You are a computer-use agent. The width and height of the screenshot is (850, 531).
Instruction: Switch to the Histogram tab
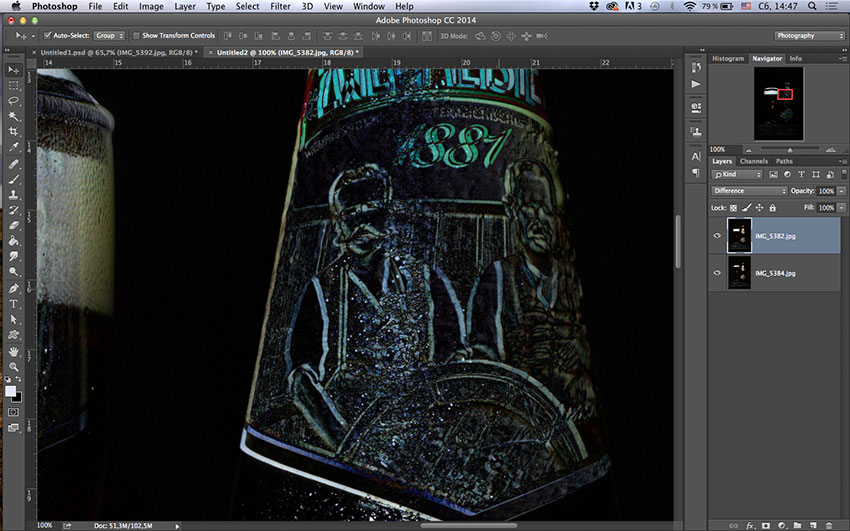coord(727,58)
